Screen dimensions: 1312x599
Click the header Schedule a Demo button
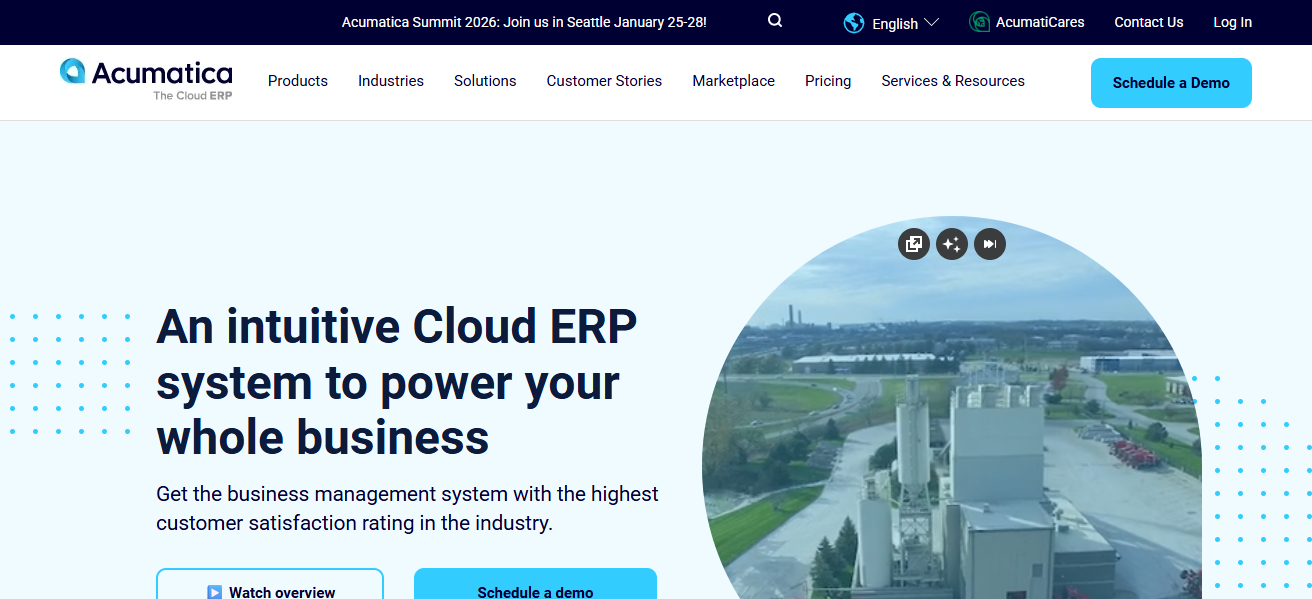click(1171, 83)
